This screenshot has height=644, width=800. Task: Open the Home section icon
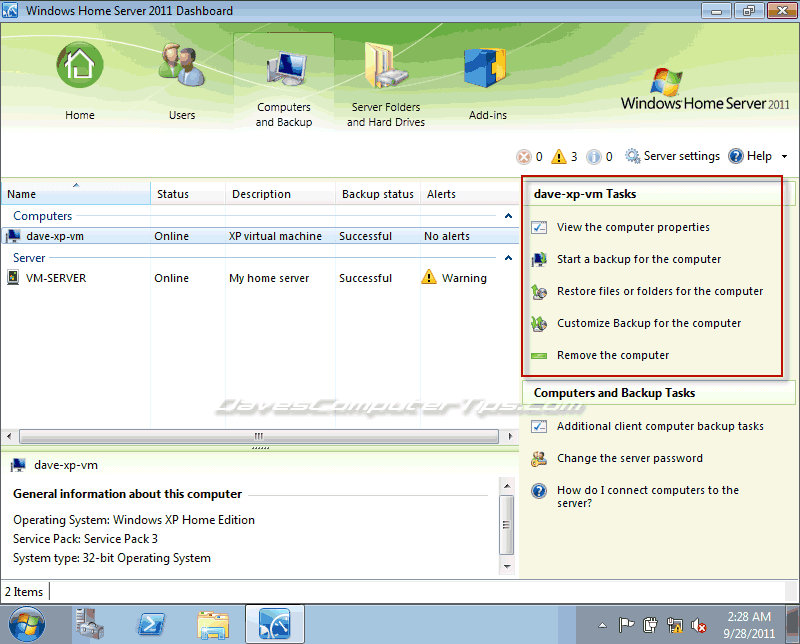point(80,65)
